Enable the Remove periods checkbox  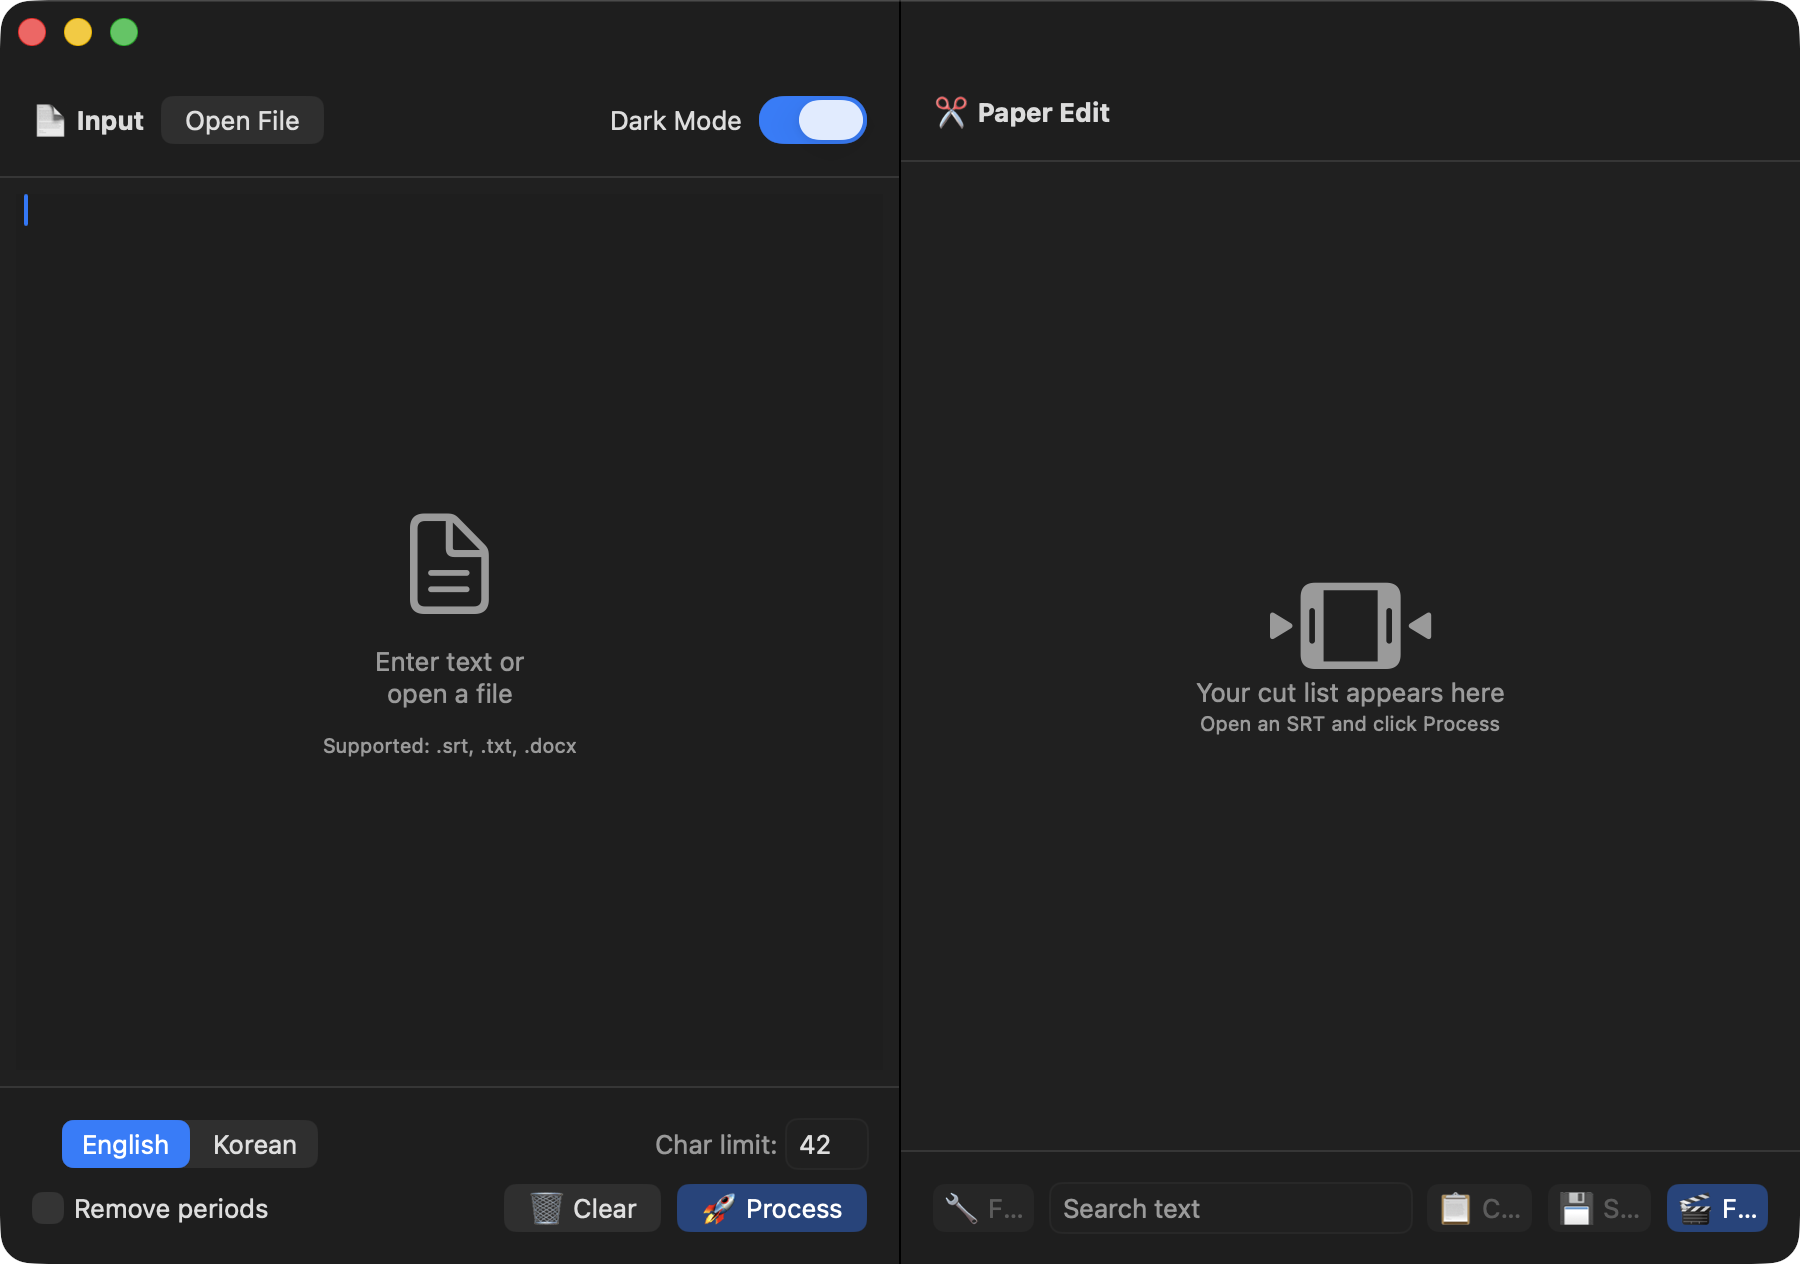(x=48, y=1208)
